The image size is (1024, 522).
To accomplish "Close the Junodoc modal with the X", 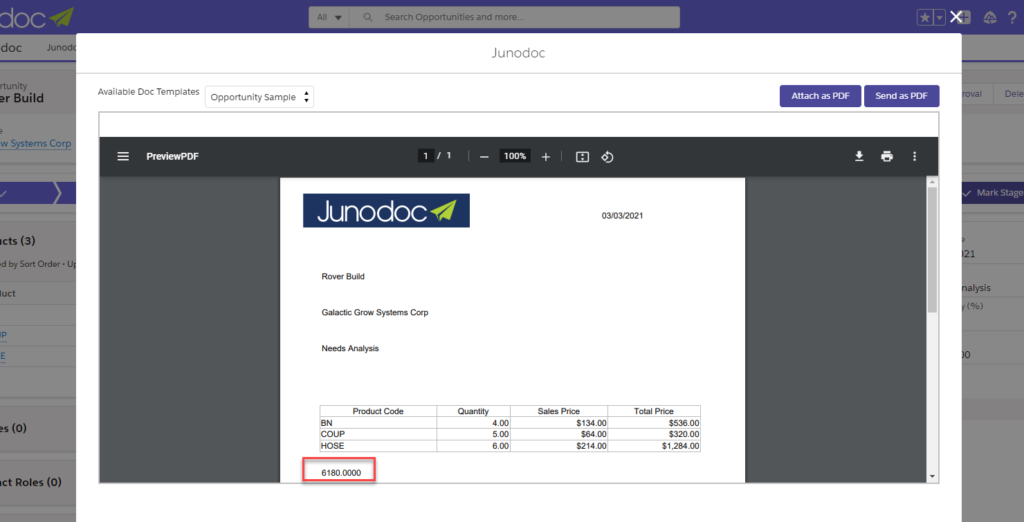I will (x=956, y=17).
